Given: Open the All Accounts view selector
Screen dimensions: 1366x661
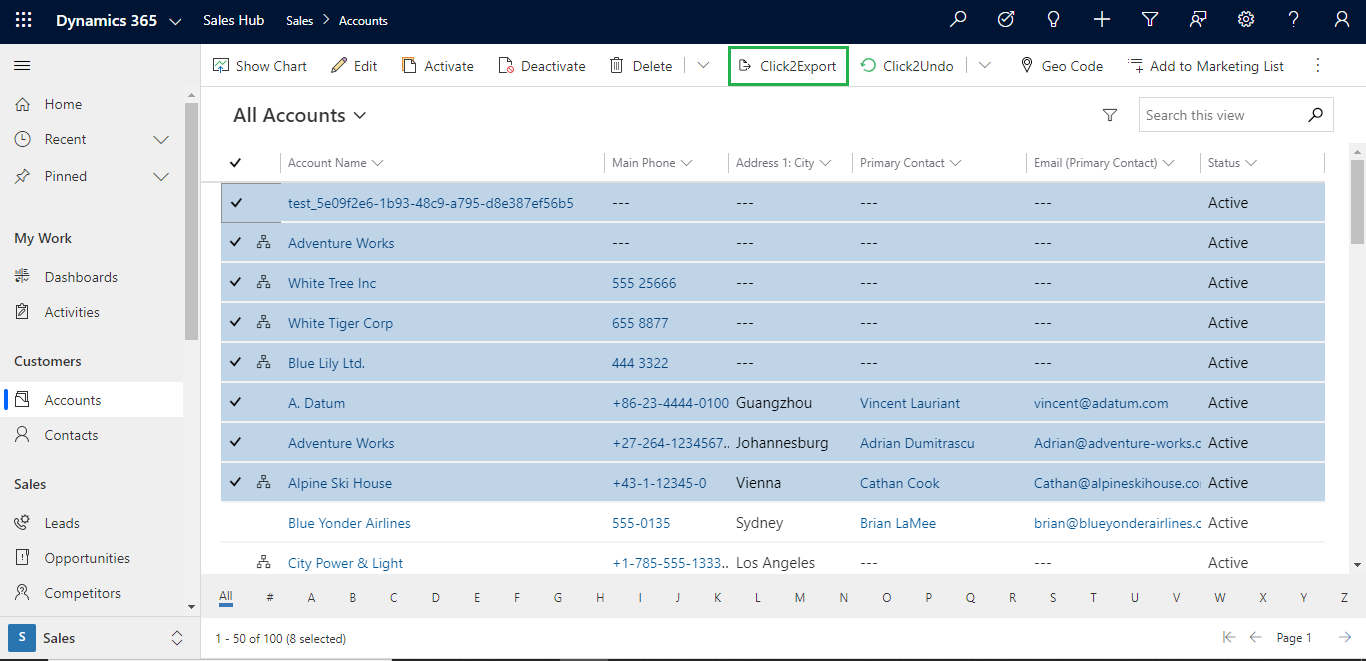Looking at the screenshot, I should click(x=299, y=115).
